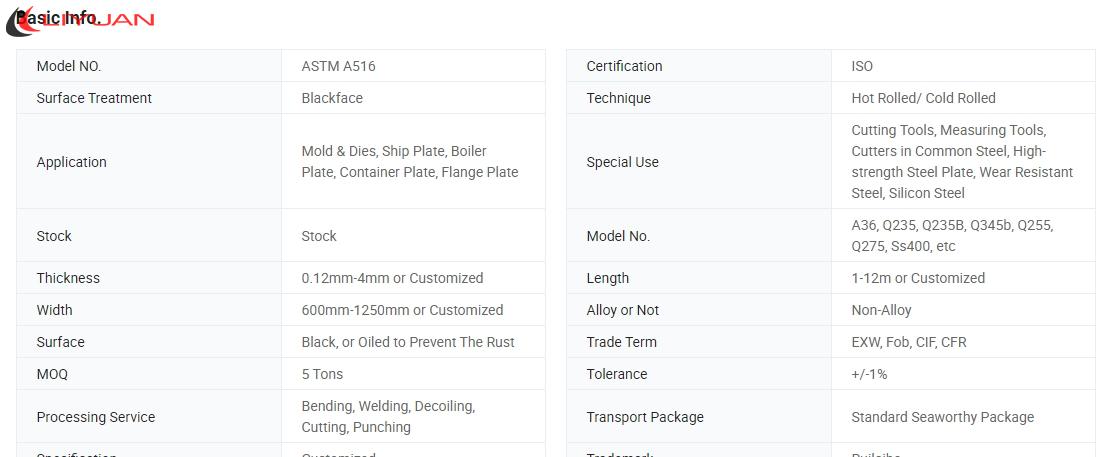Select the Width 600mm-1250mm value
This screenshot has width=1098, height=457.
tap(402, 310)
